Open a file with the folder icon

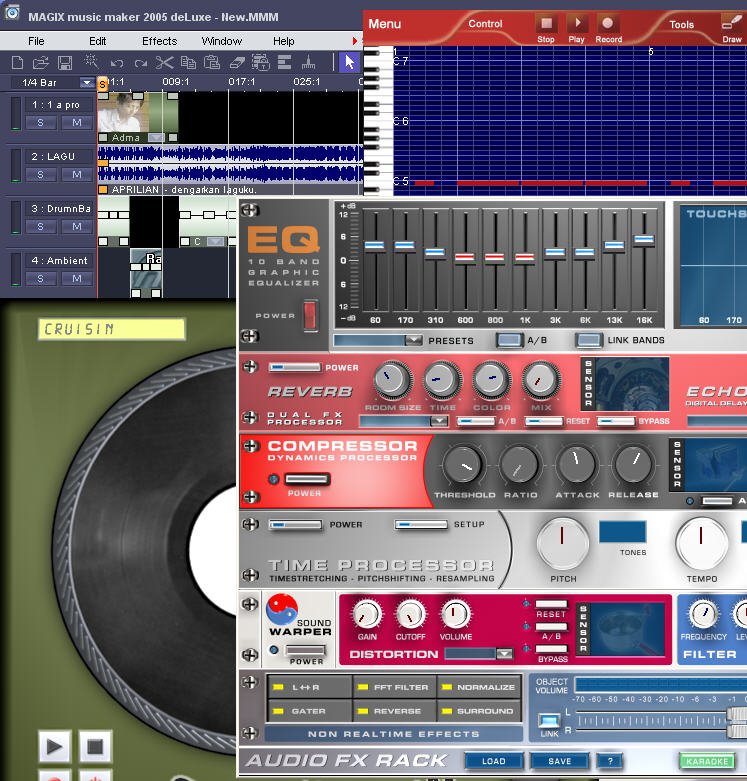point(41,63)
